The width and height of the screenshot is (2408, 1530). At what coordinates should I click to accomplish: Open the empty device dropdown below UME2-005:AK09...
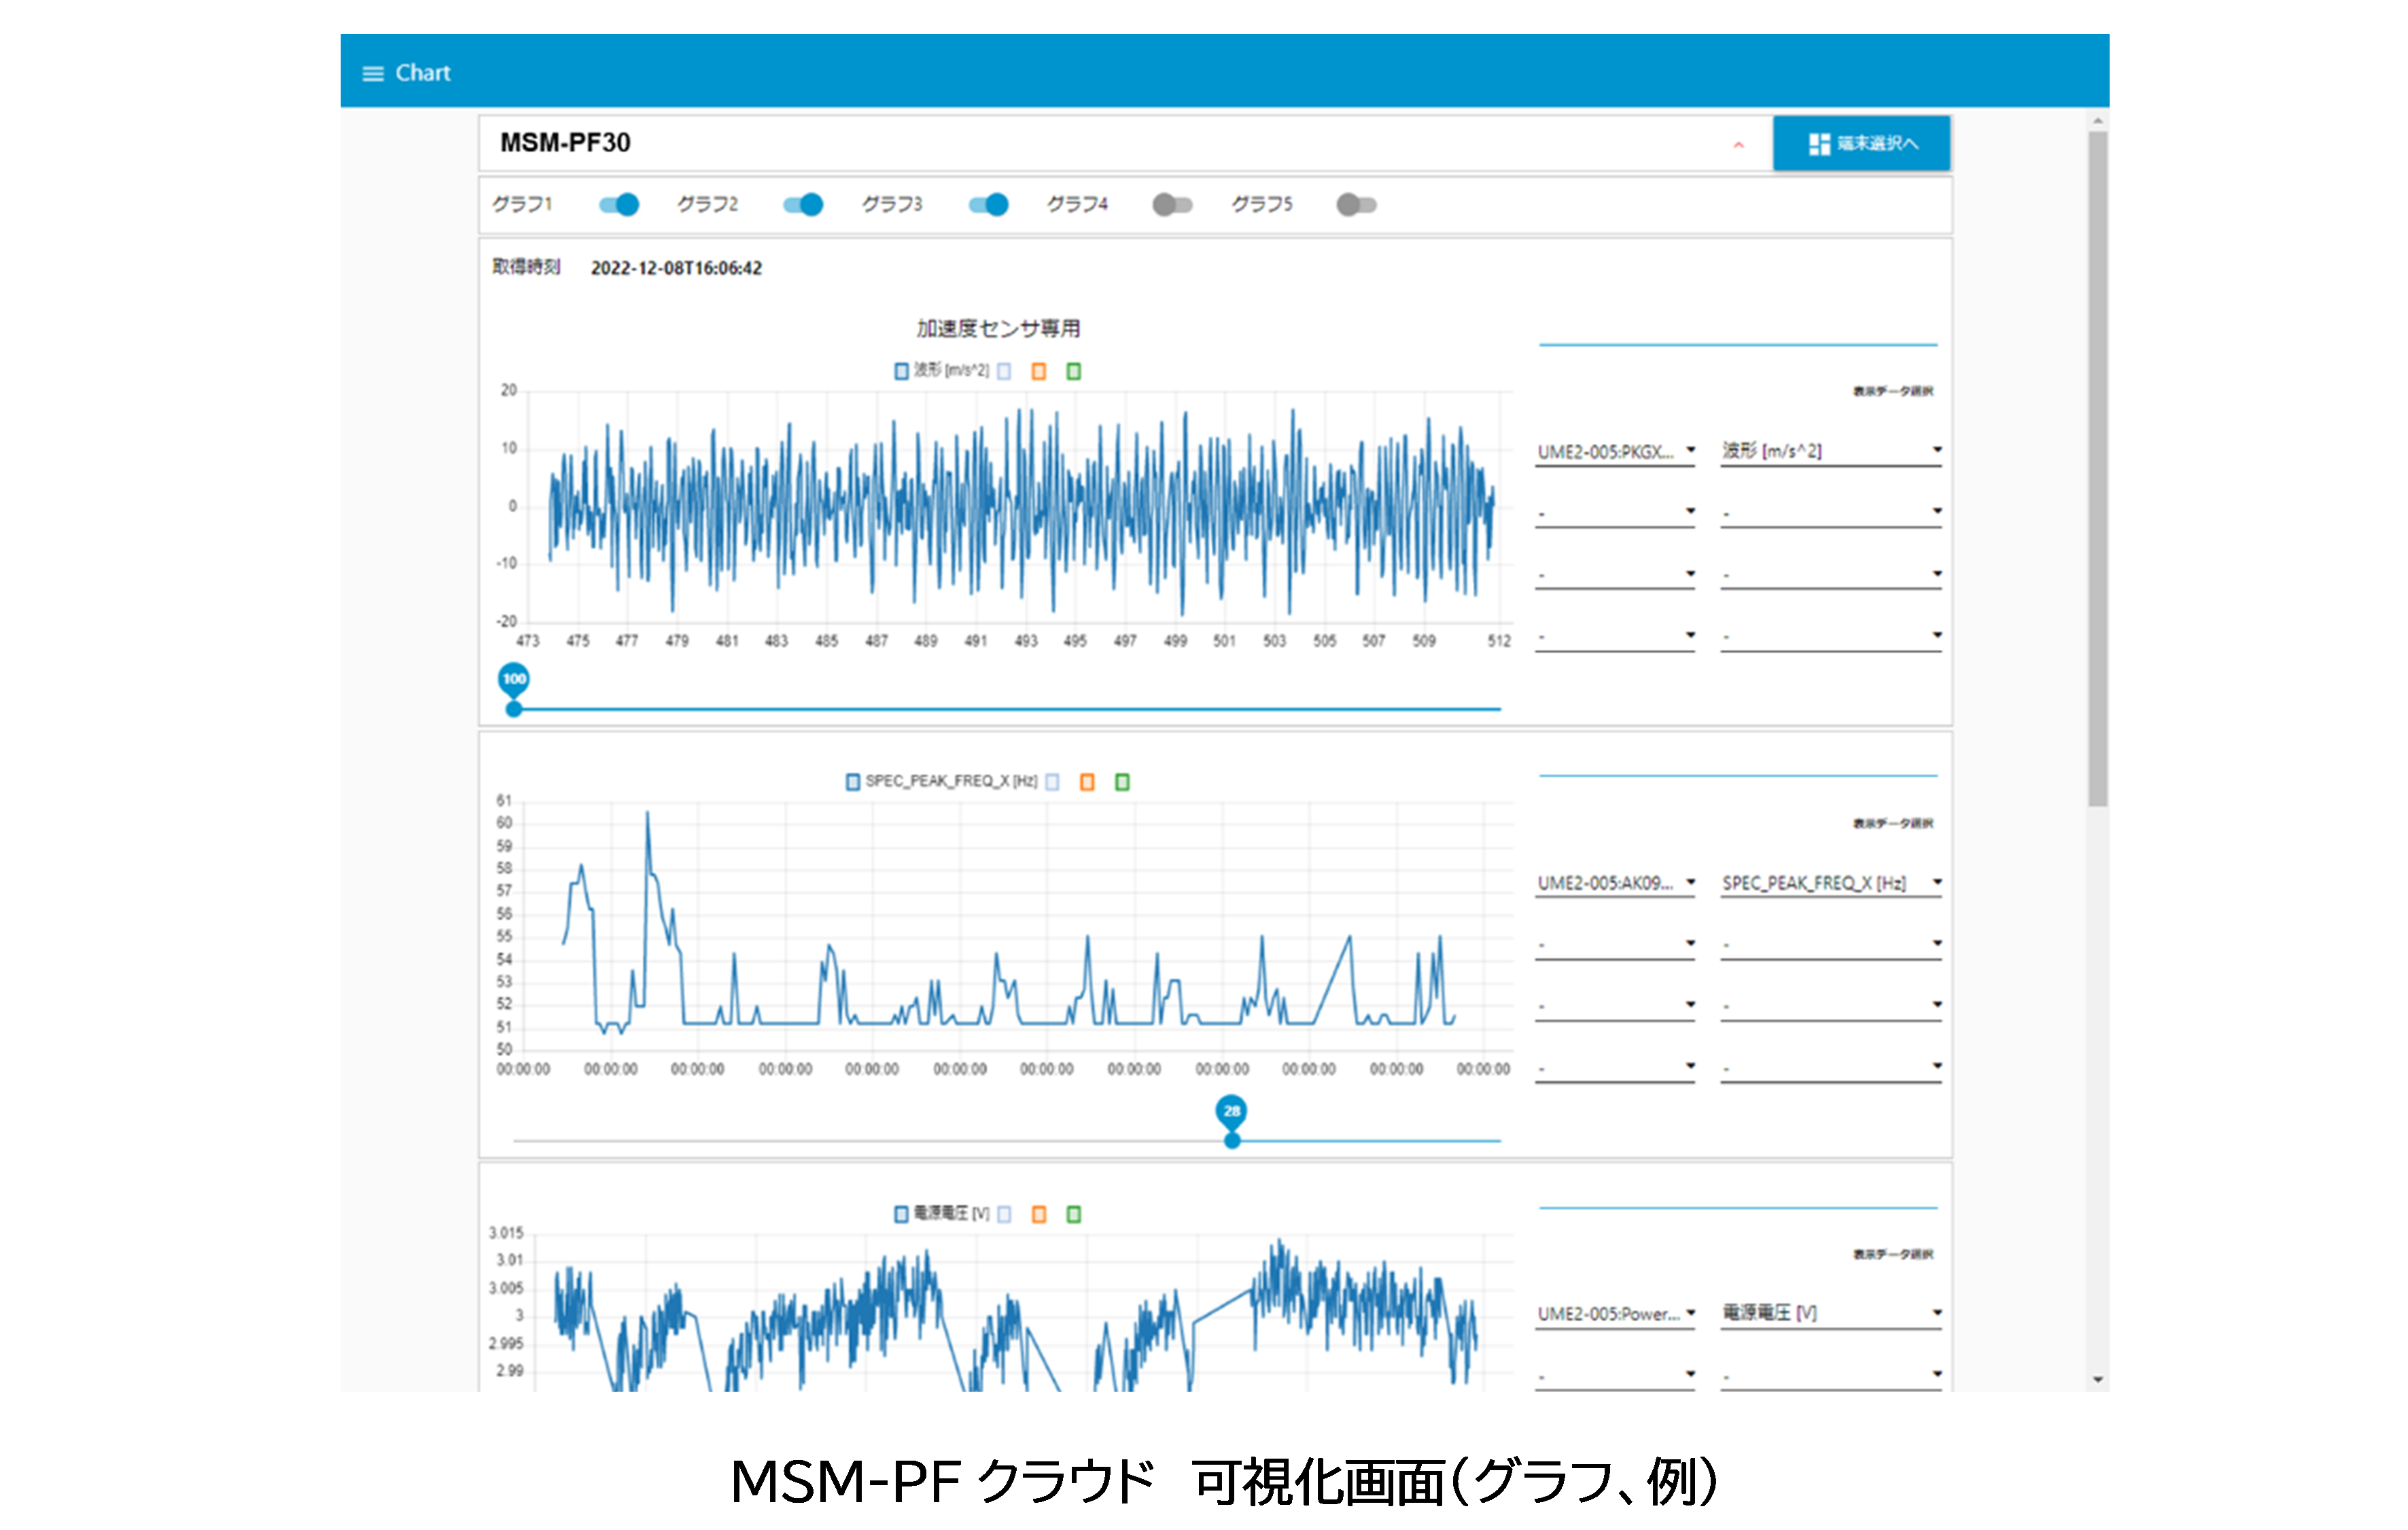[x=1615, y=945]
